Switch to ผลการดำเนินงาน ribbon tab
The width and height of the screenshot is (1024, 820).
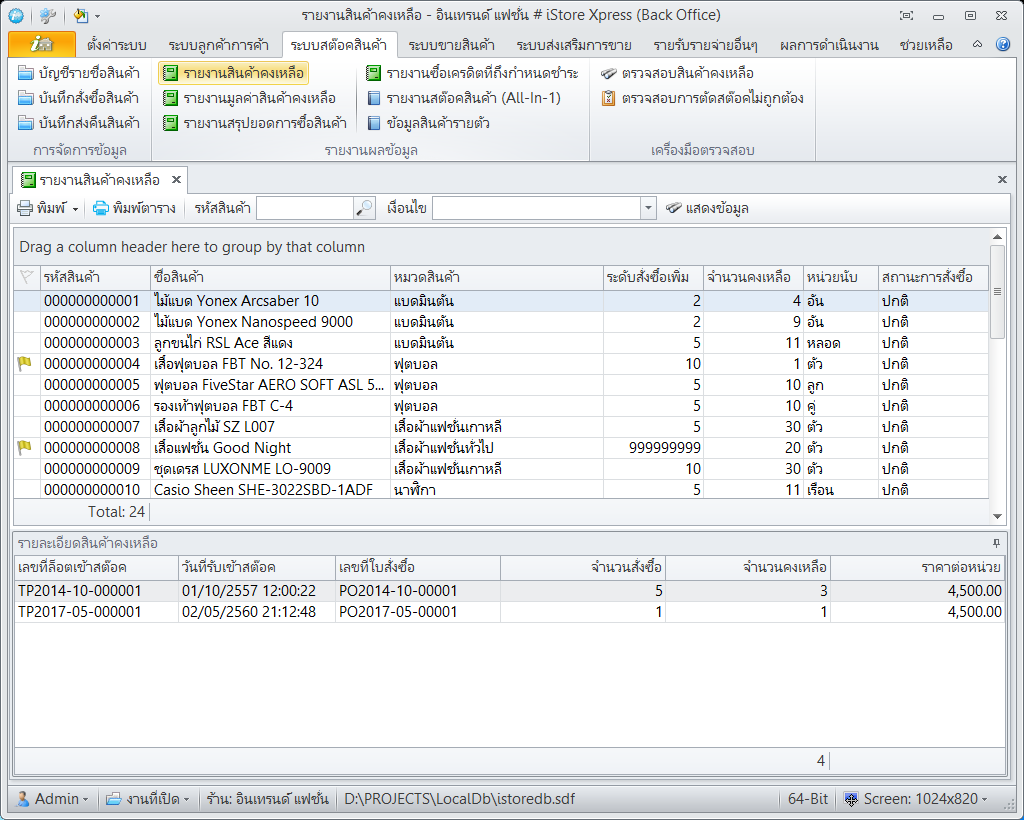(x=829, y=45)
